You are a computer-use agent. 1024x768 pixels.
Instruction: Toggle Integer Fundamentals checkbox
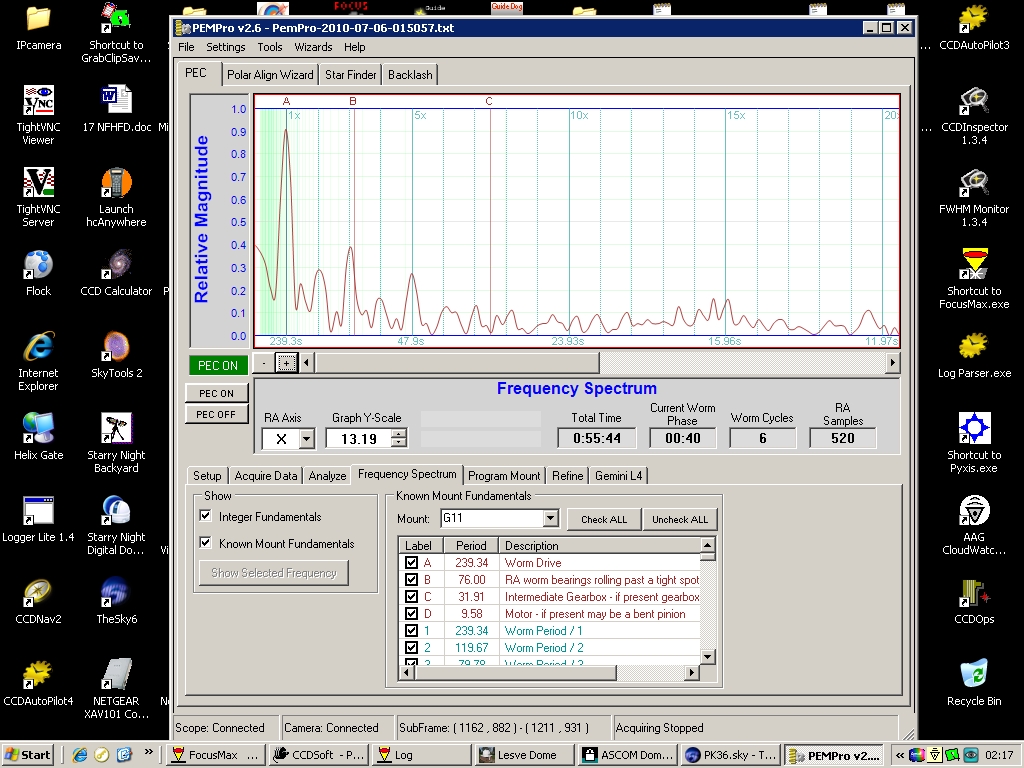[x=206, y=516]
